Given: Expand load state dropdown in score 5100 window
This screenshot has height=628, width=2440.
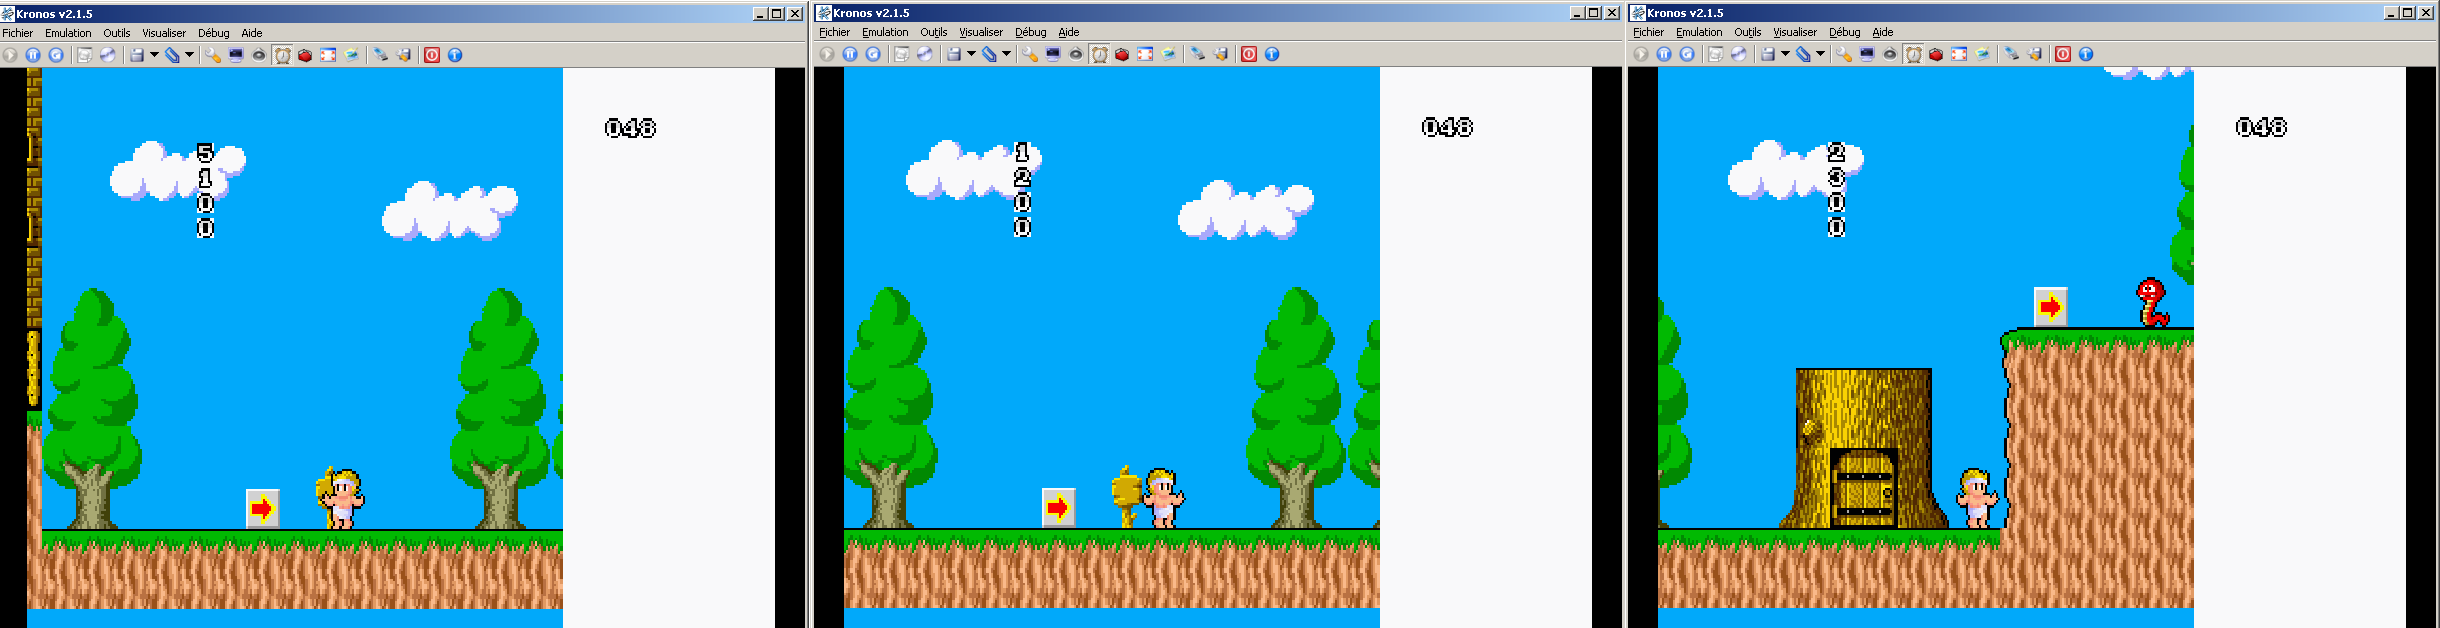Looking at the screenshot, I should pyautogui.click(x=189, y=55).
